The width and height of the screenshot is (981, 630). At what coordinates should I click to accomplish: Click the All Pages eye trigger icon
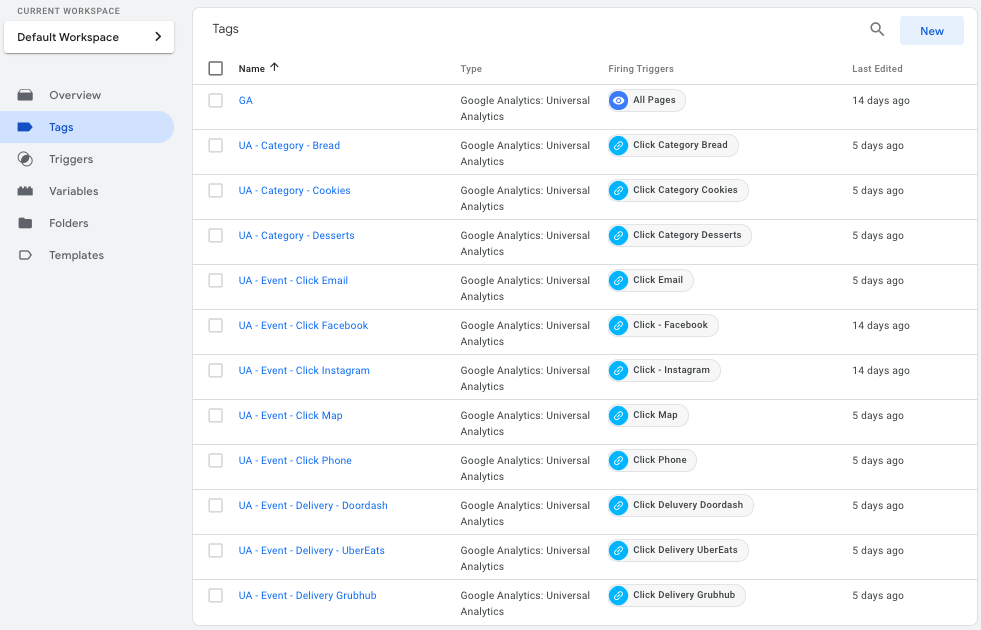(619, 100)
